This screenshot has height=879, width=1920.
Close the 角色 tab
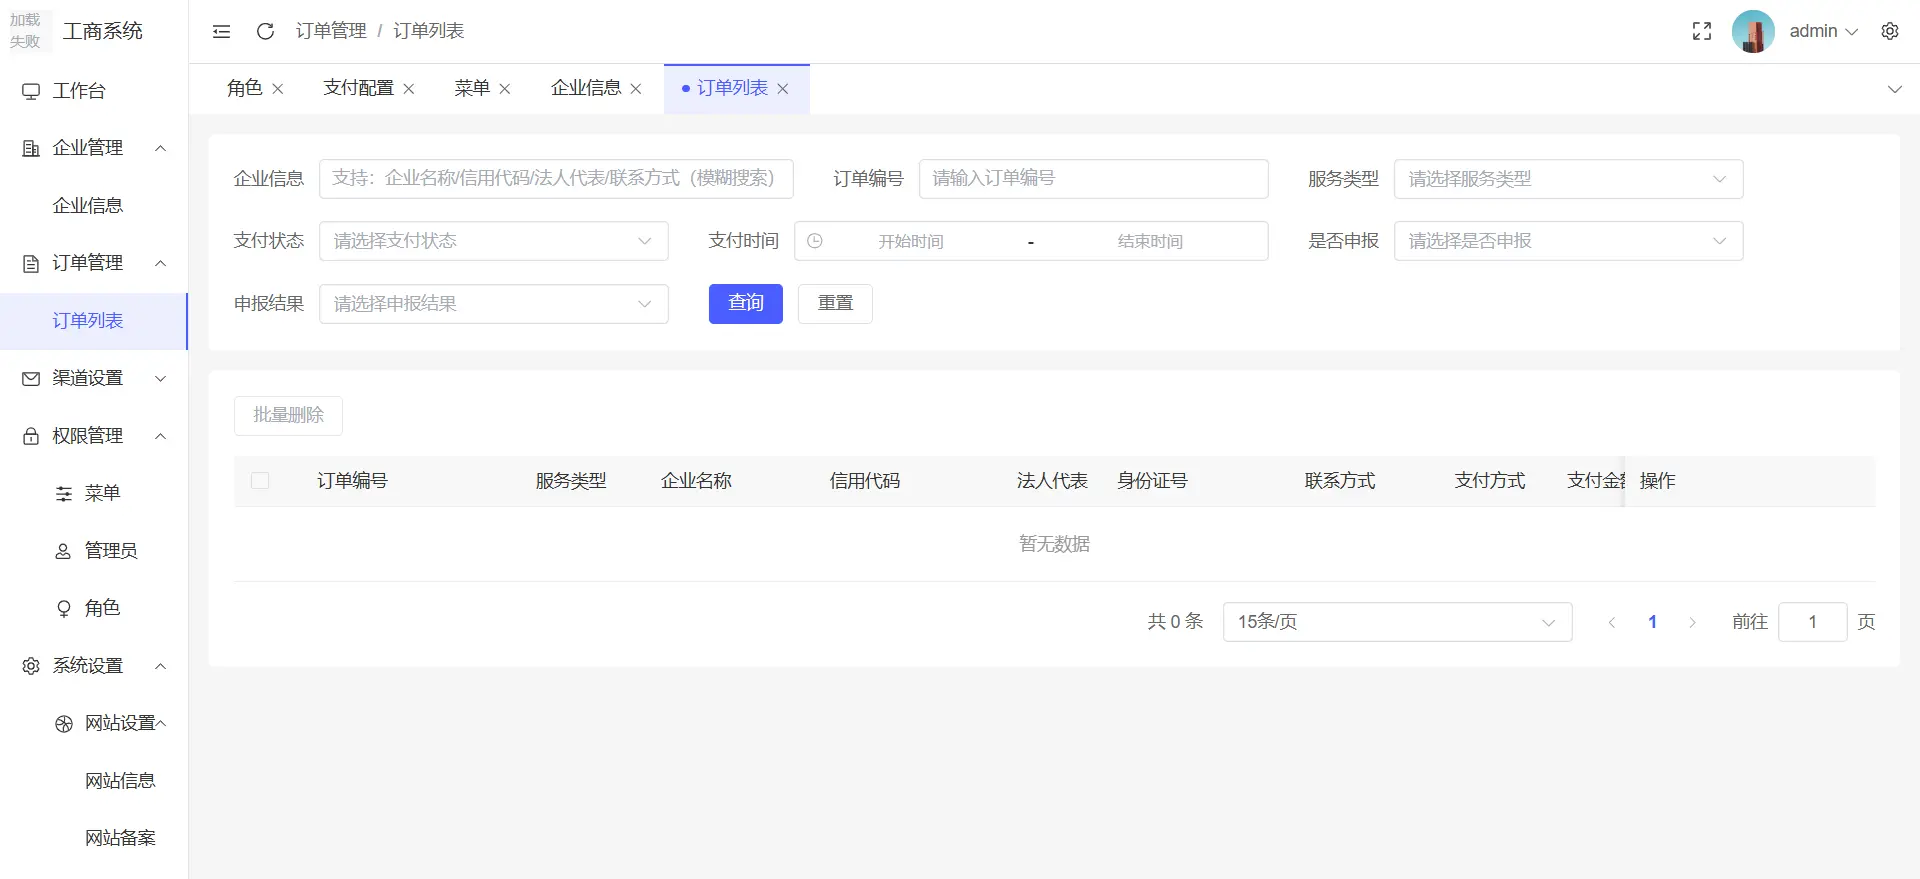click(278, 89)
